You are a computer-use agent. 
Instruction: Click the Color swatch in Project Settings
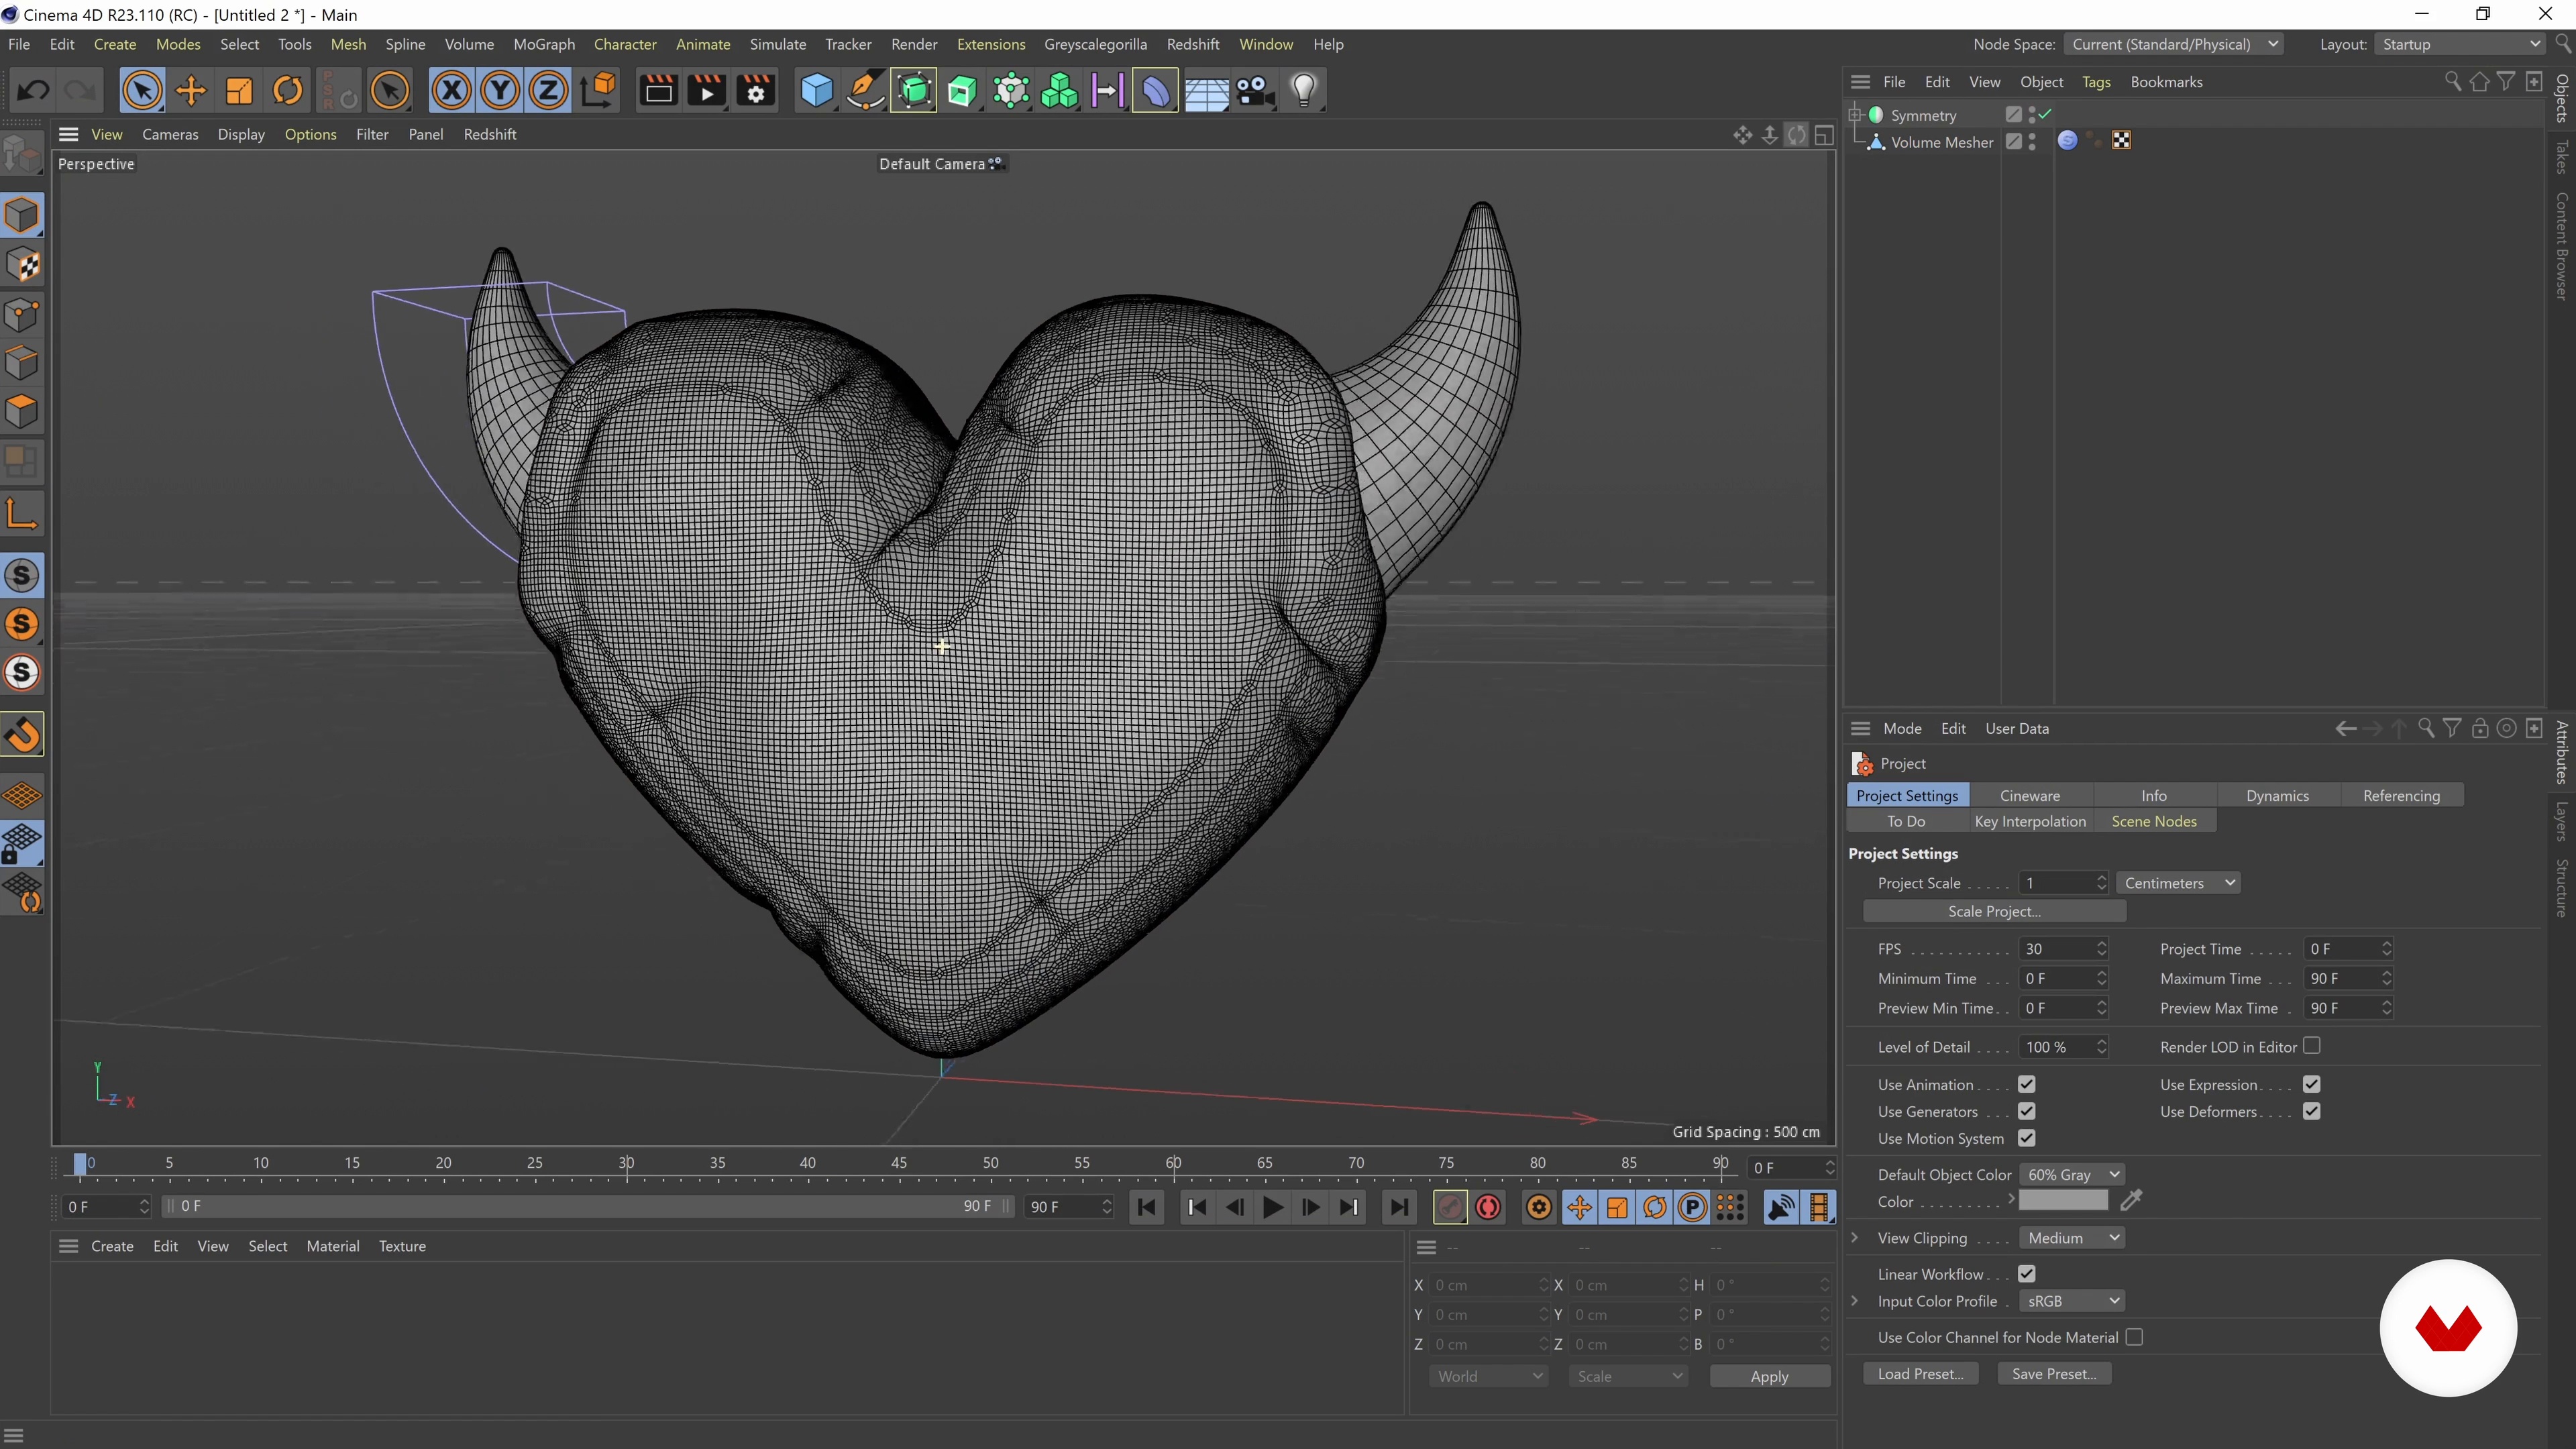click(2063, 1201)
